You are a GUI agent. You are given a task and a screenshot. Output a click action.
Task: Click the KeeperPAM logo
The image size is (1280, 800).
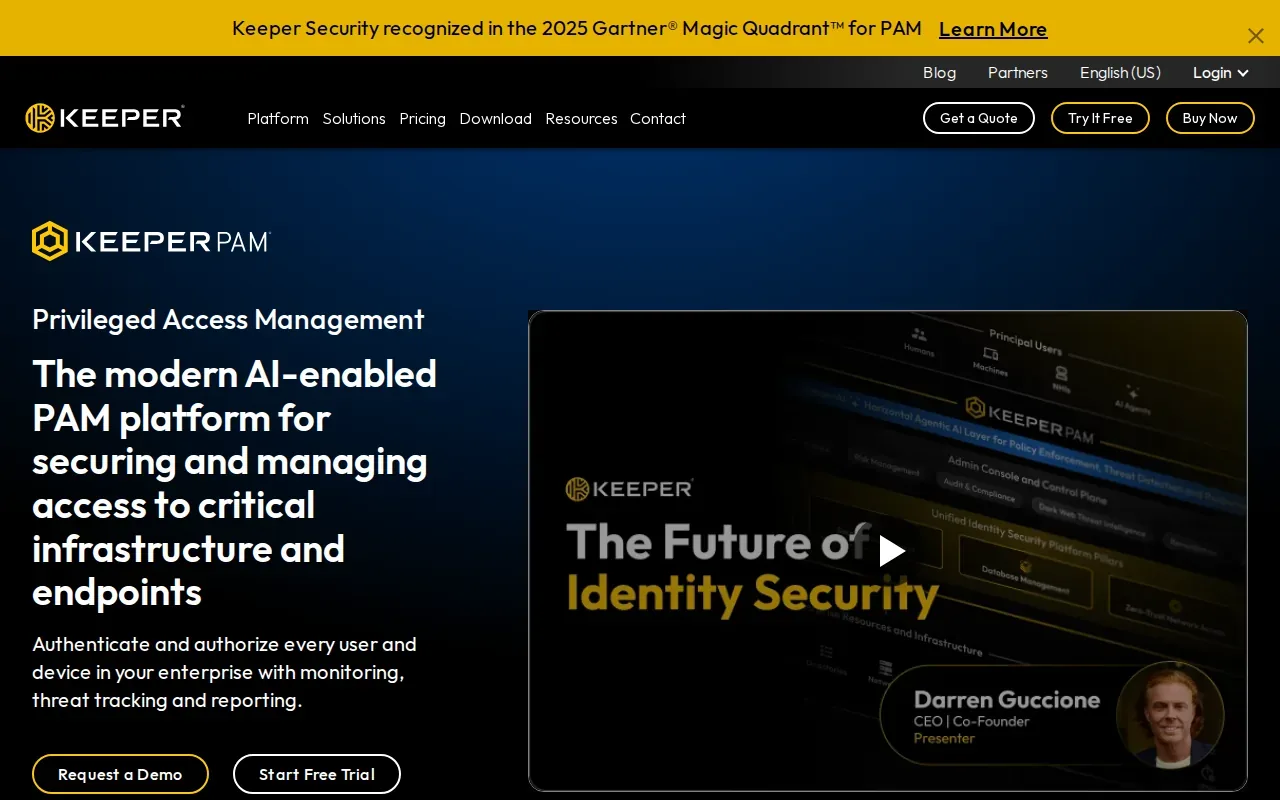click(151, 241)
